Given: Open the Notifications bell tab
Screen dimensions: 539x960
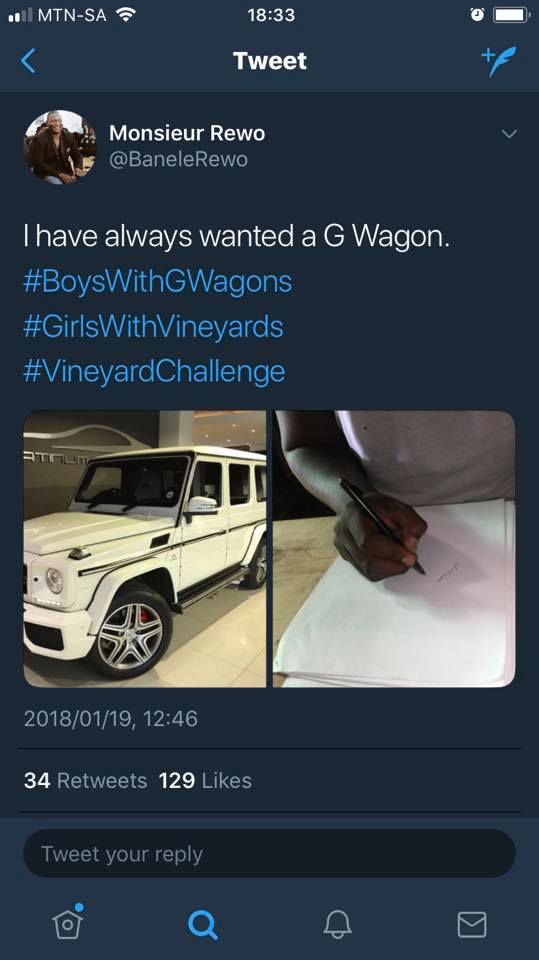Looking at the screenshot, I should point(337,924).
